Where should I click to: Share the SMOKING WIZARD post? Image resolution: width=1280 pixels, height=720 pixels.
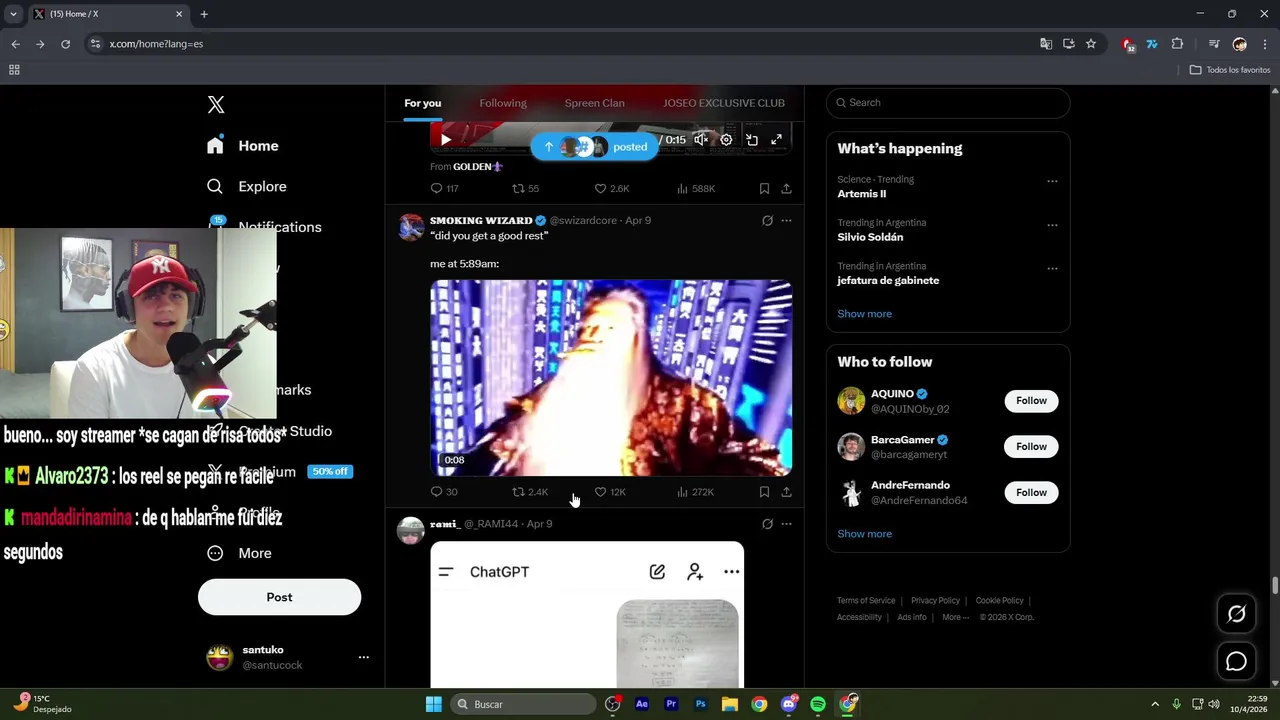(x=786, y=492)
